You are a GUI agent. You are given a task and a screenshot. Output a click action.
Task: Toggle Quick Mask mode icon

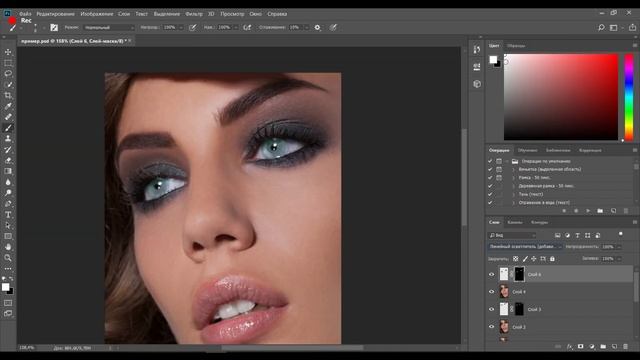8,303
